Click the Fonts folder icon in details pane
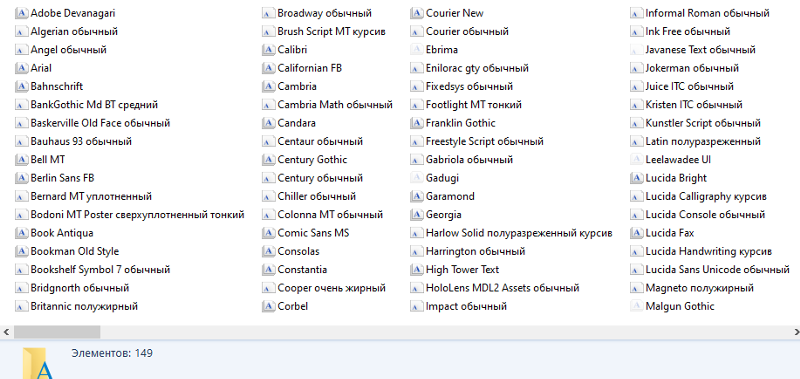Viewport: 800px width, 379px height. point(38,363)
